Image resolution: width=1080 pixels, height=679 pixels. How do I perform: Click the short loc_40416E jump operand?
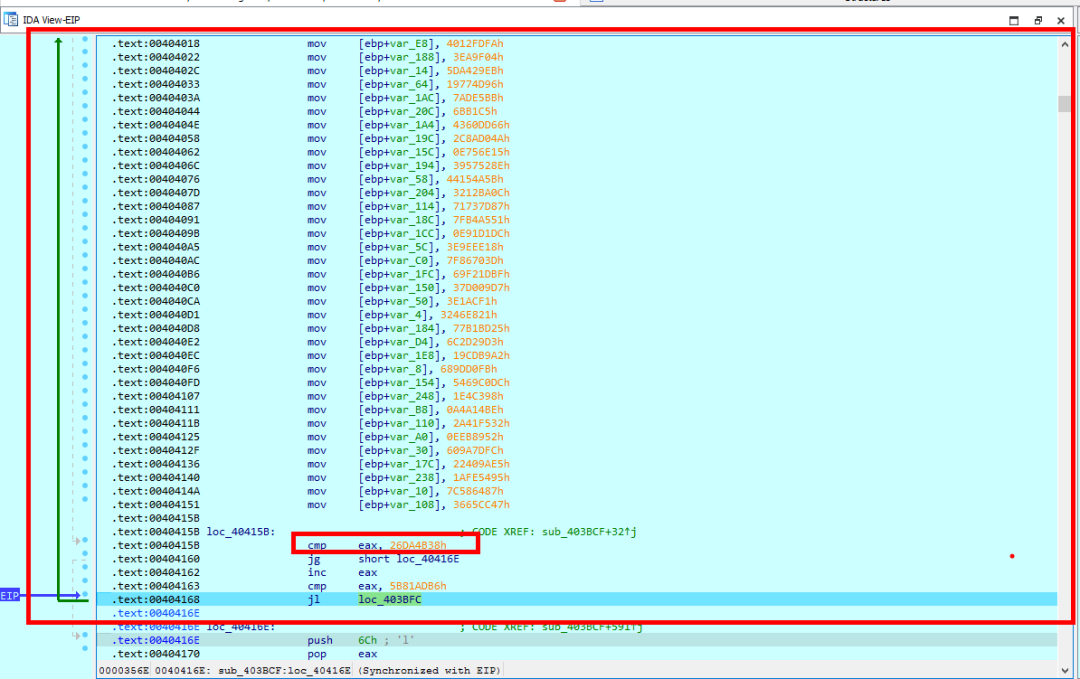click(x=408, y=559)
